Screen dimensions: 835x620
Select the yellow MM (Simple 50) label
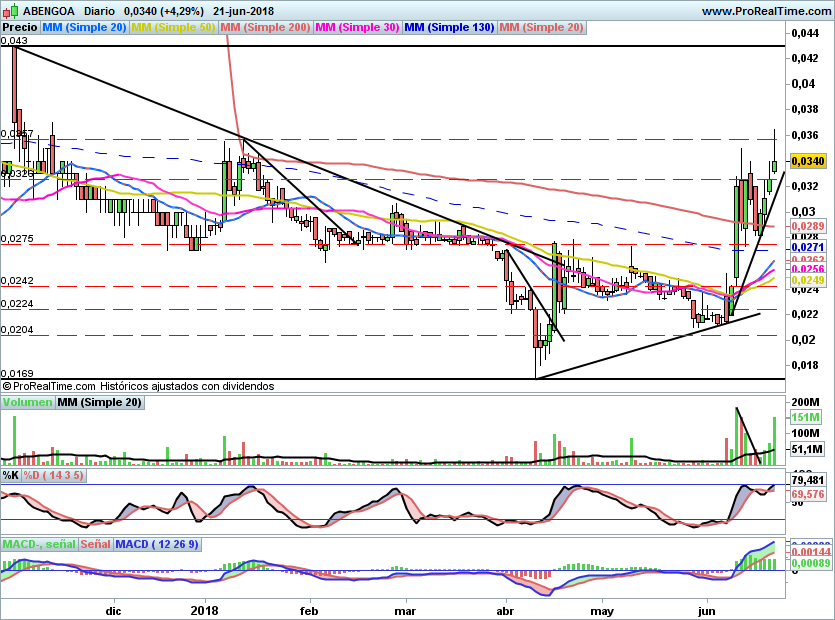tap(173, 27)
